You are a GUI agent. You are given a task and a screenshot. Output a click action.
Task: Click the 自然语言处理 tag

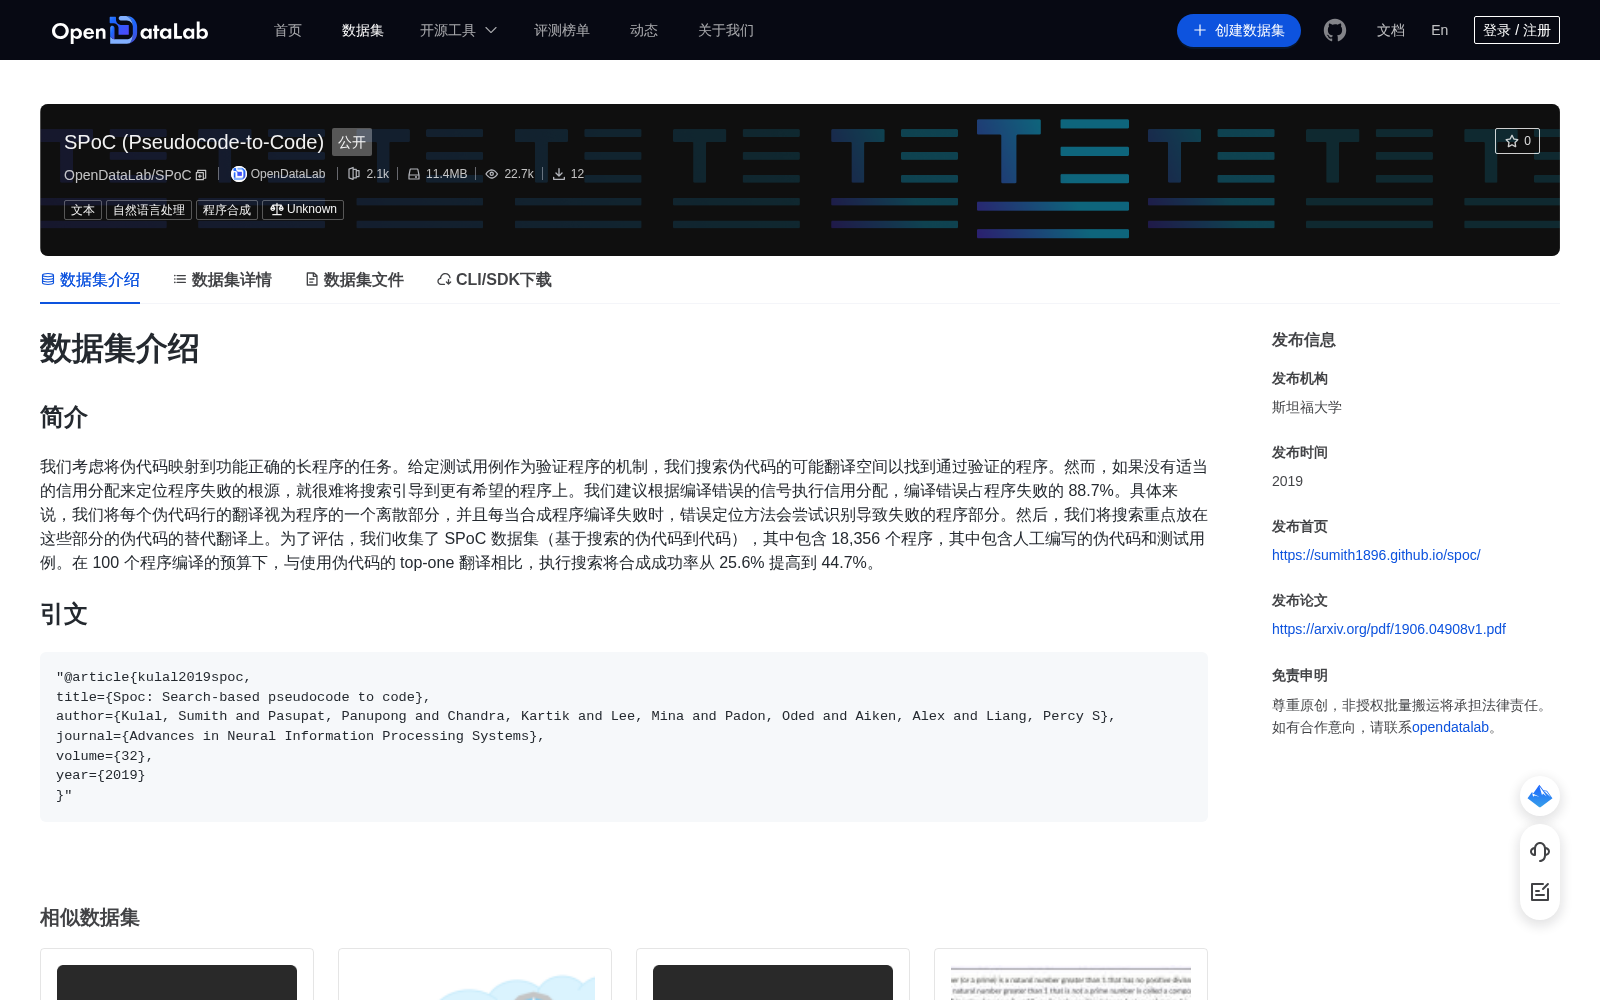tap(149, 210)
